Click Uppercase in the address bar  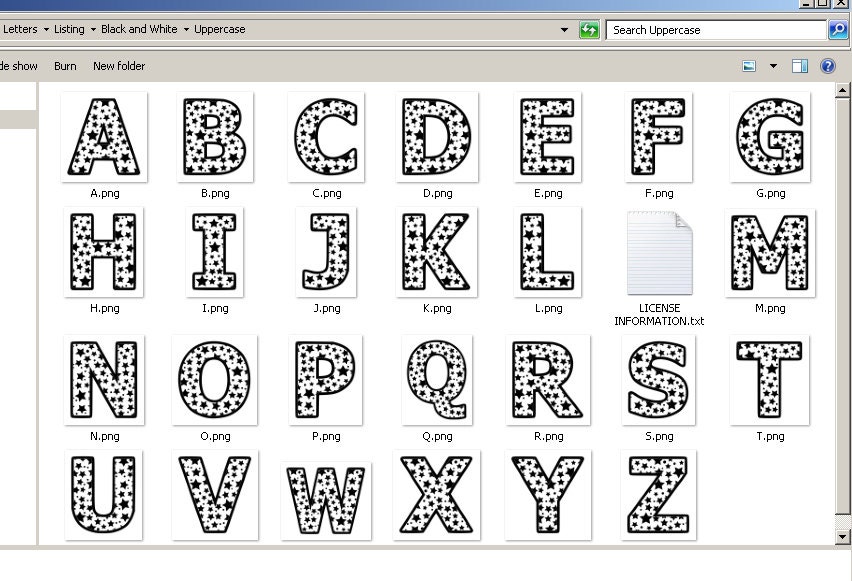pyautogui.click(x=219, y=29)
